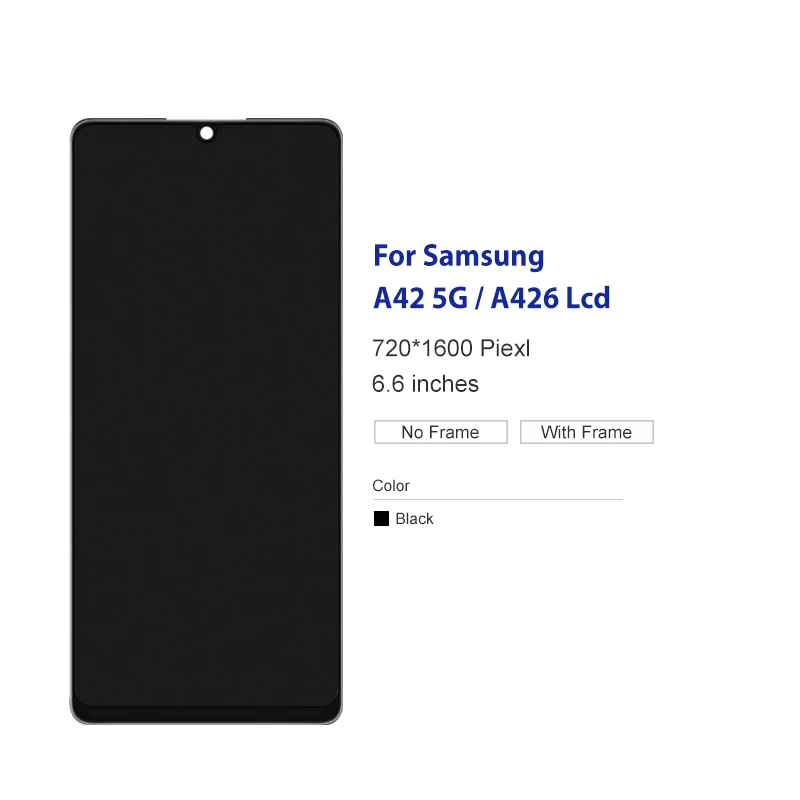Screen dimensions: 800x800
Task: Click the "720*1600" resolution number
Action: [422, 348]
